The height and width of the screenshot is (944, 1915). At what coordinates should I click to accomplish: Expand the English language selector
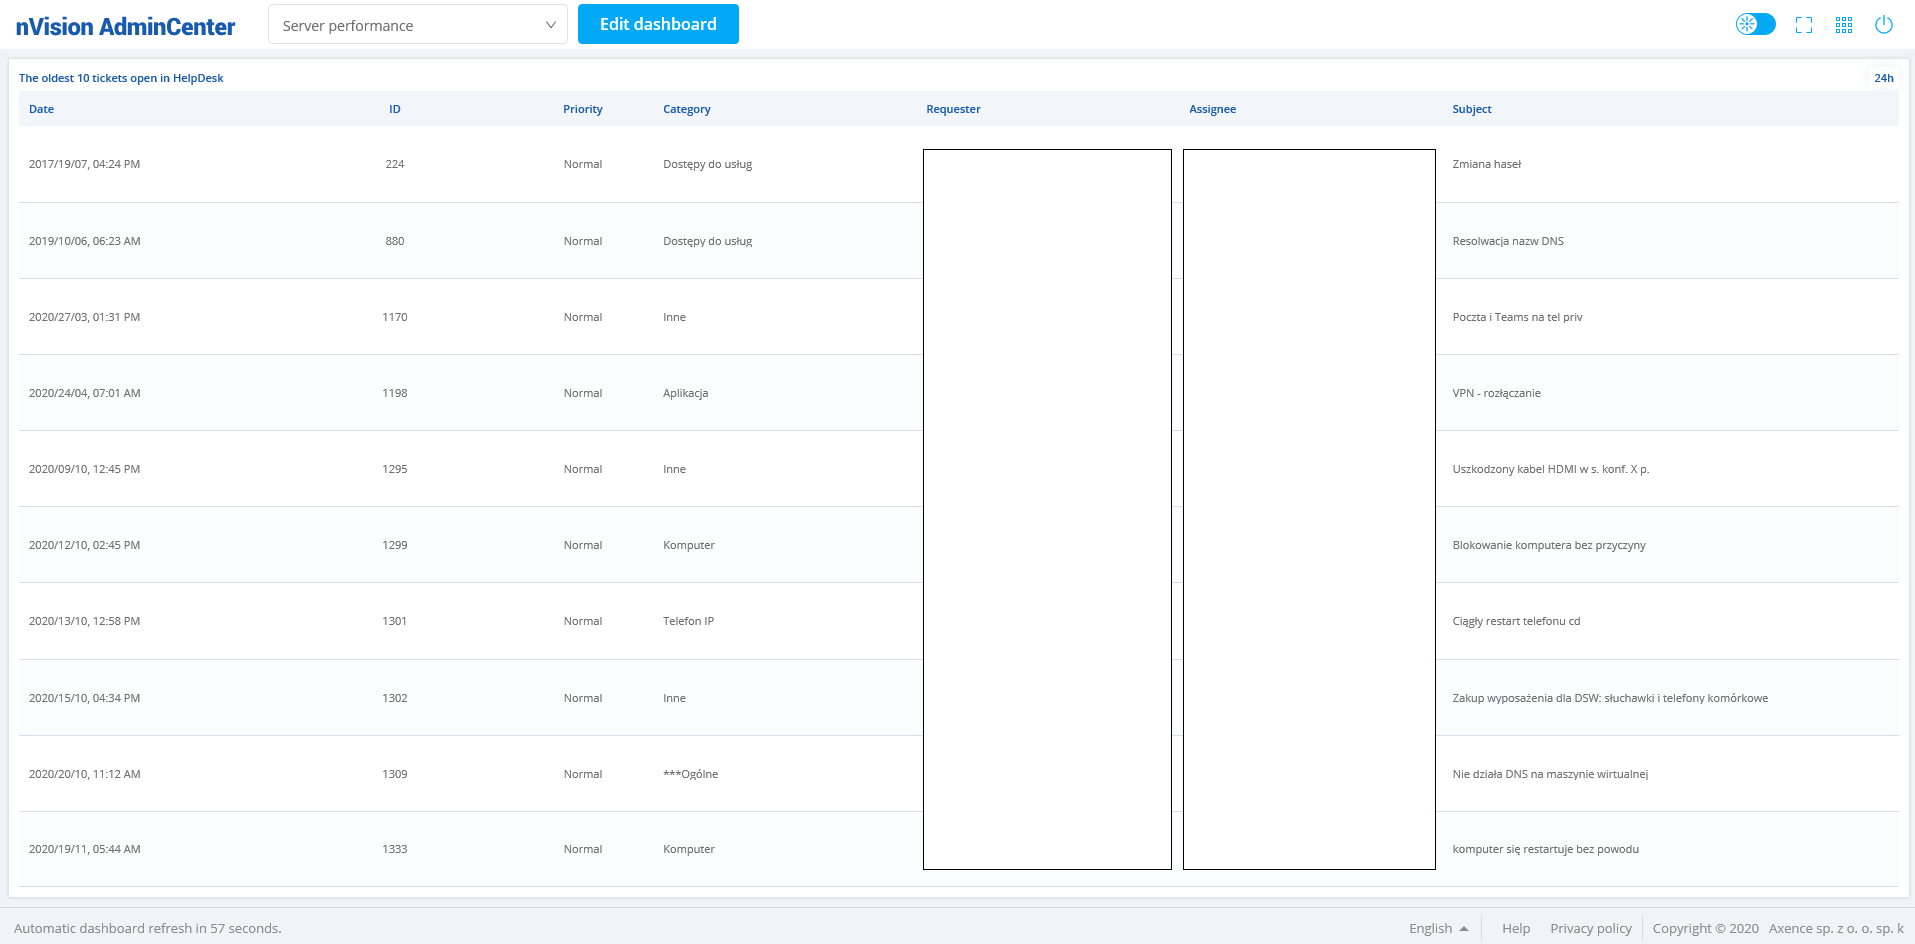click(x=1438, y=928)
